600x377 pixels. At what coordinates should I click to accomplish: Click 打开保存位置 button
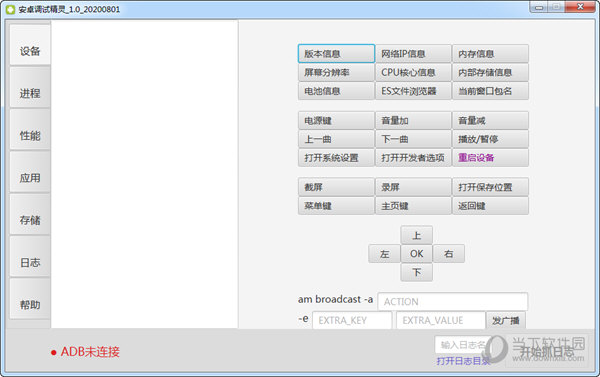click(491, 187)
